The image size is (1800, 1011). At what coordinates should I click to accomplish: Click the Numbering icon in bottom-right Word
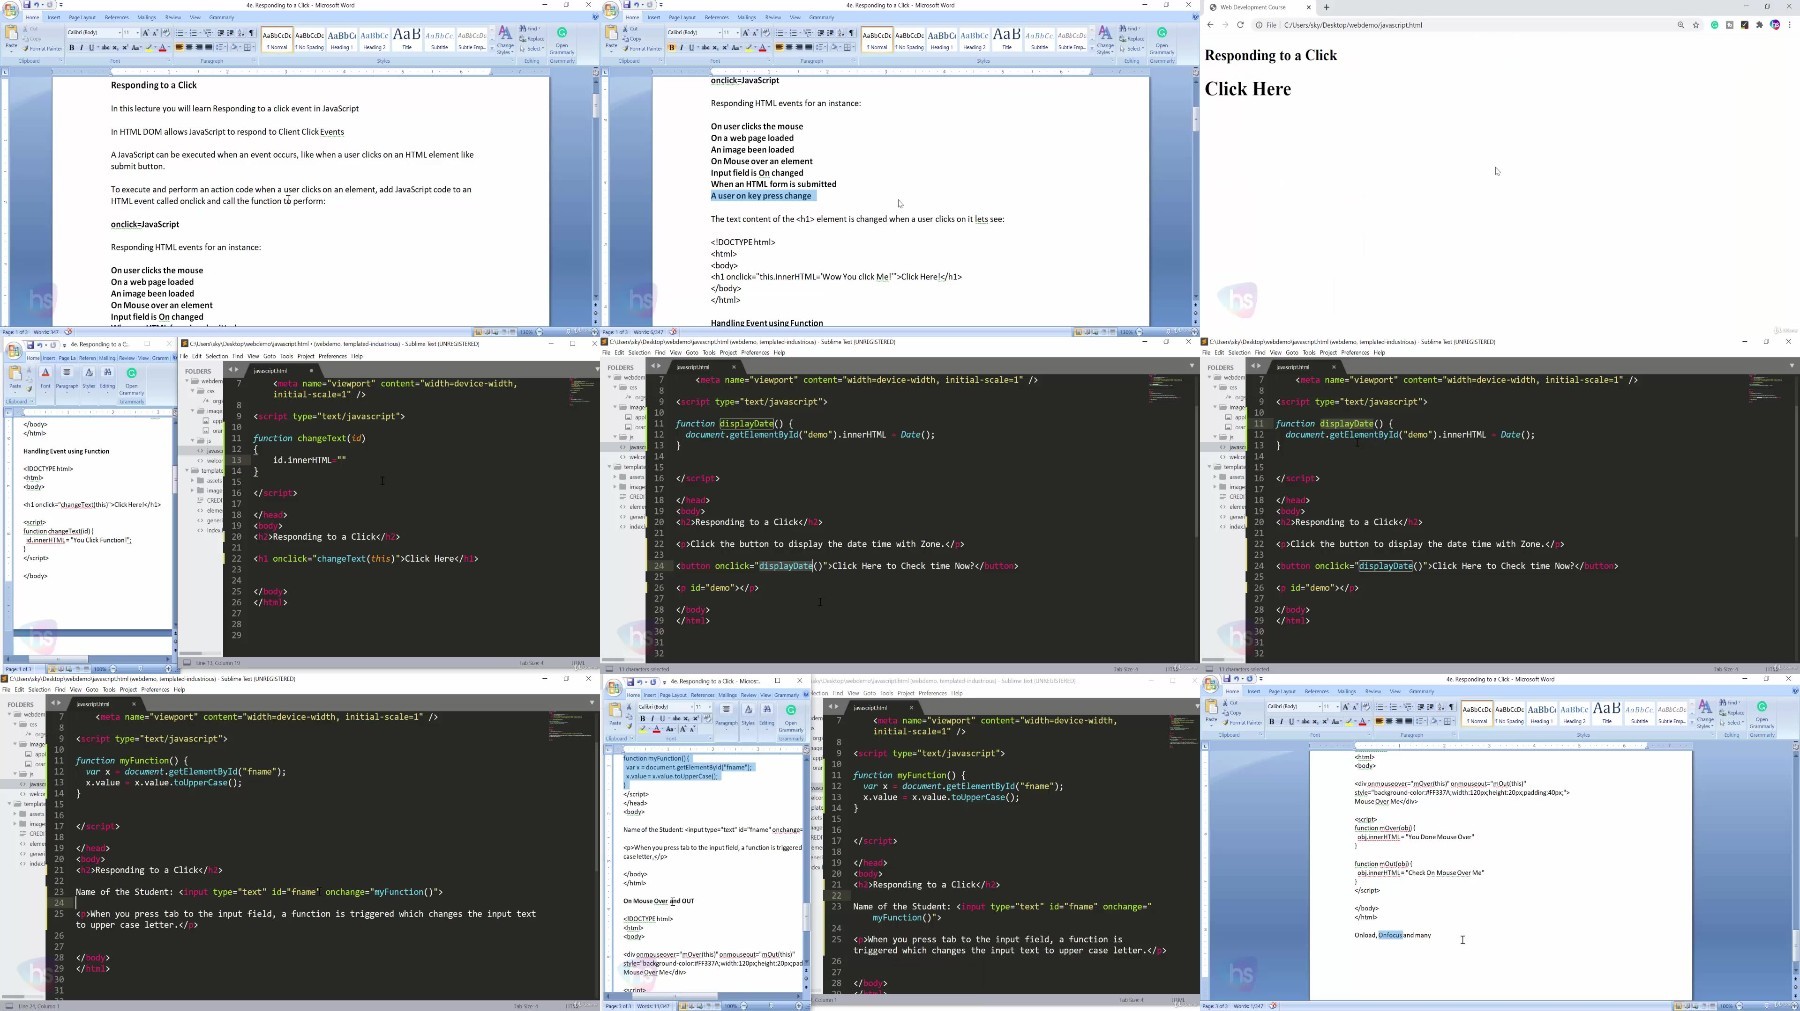coord(1393,707)
